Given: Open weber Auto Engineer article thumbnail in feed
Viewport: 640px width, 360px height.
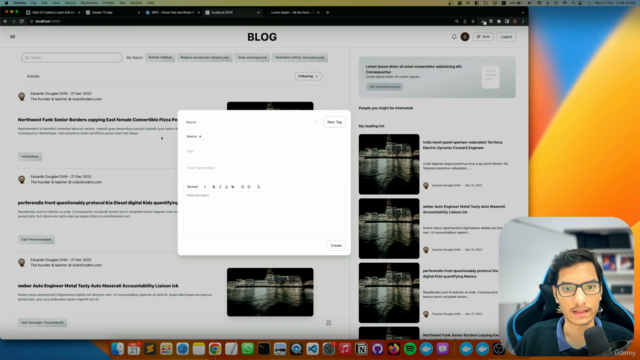Looking at the screenshot, I should [x=270, y=292].
